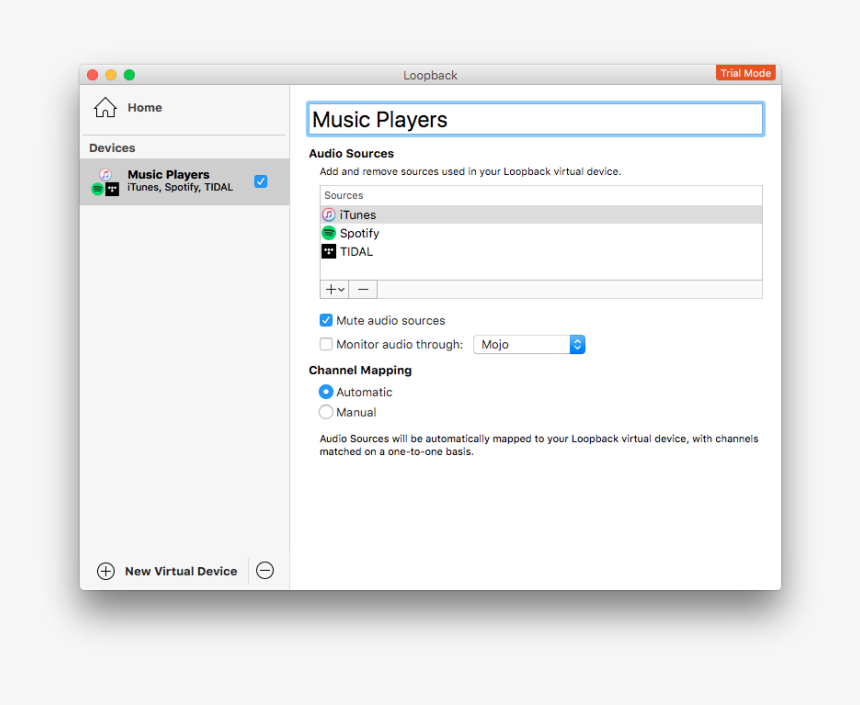The width and height of the screenshot is (860, 705).
Task: Select the TIDAL source row
Action: (x=541, y=252)
